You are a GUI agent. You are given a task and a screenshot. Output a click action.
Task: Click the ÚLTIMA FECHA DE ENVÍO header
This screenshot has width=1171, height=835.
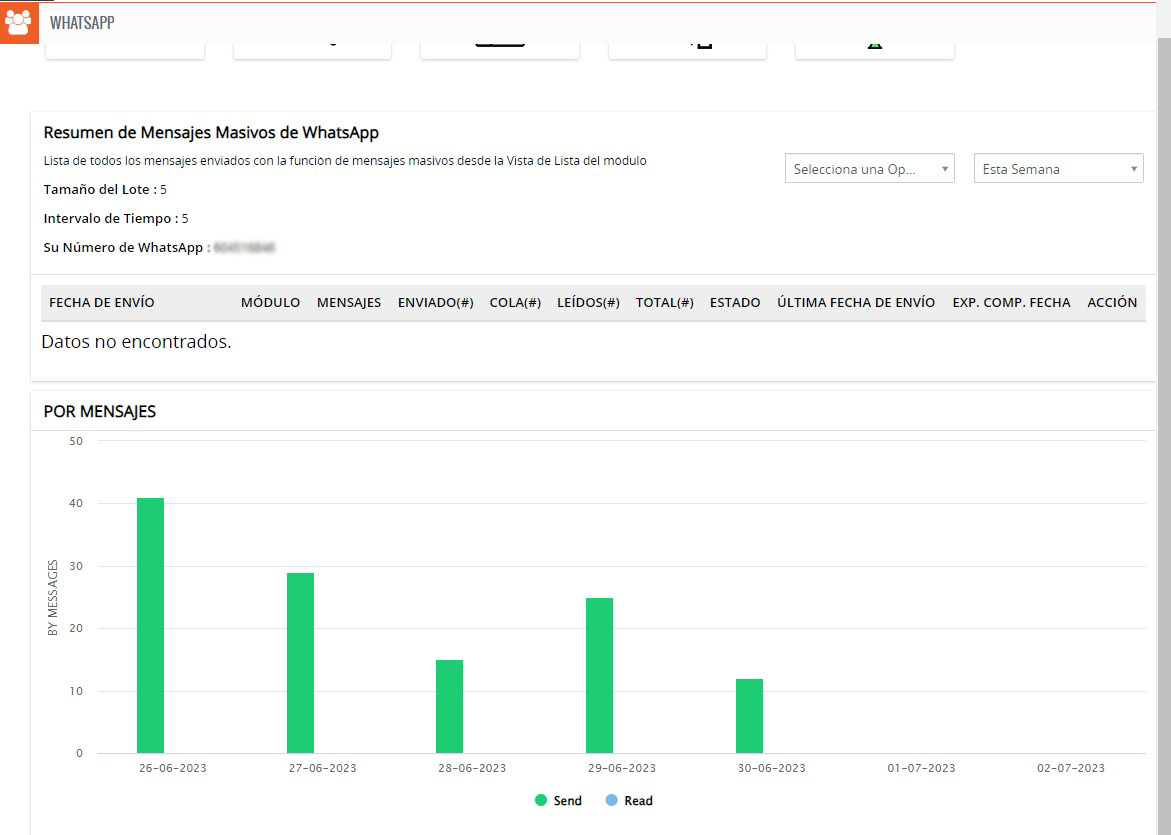point(856,302)
